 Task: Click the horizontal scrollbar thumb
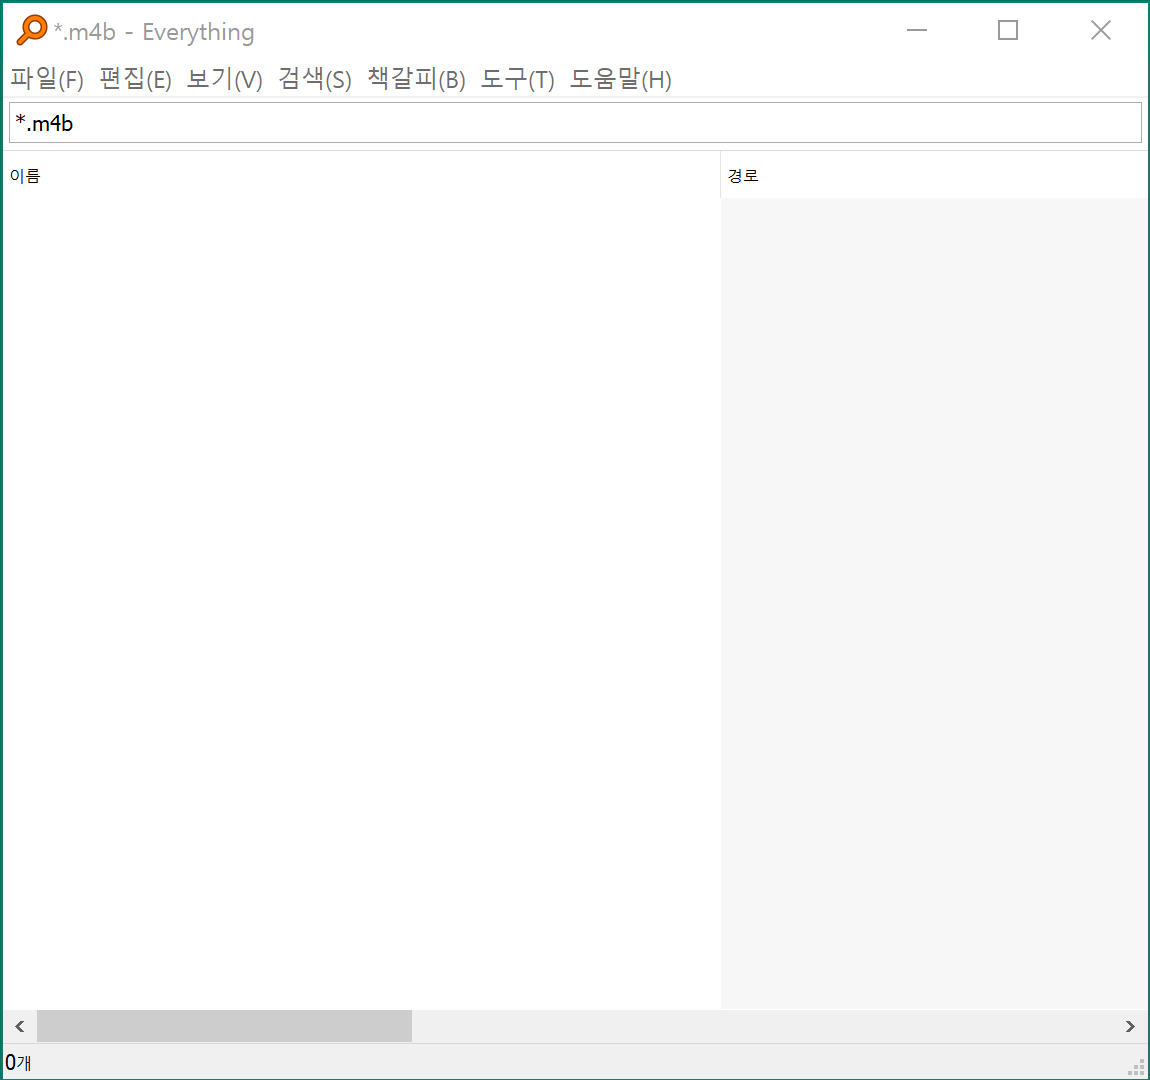point(224,1026)
